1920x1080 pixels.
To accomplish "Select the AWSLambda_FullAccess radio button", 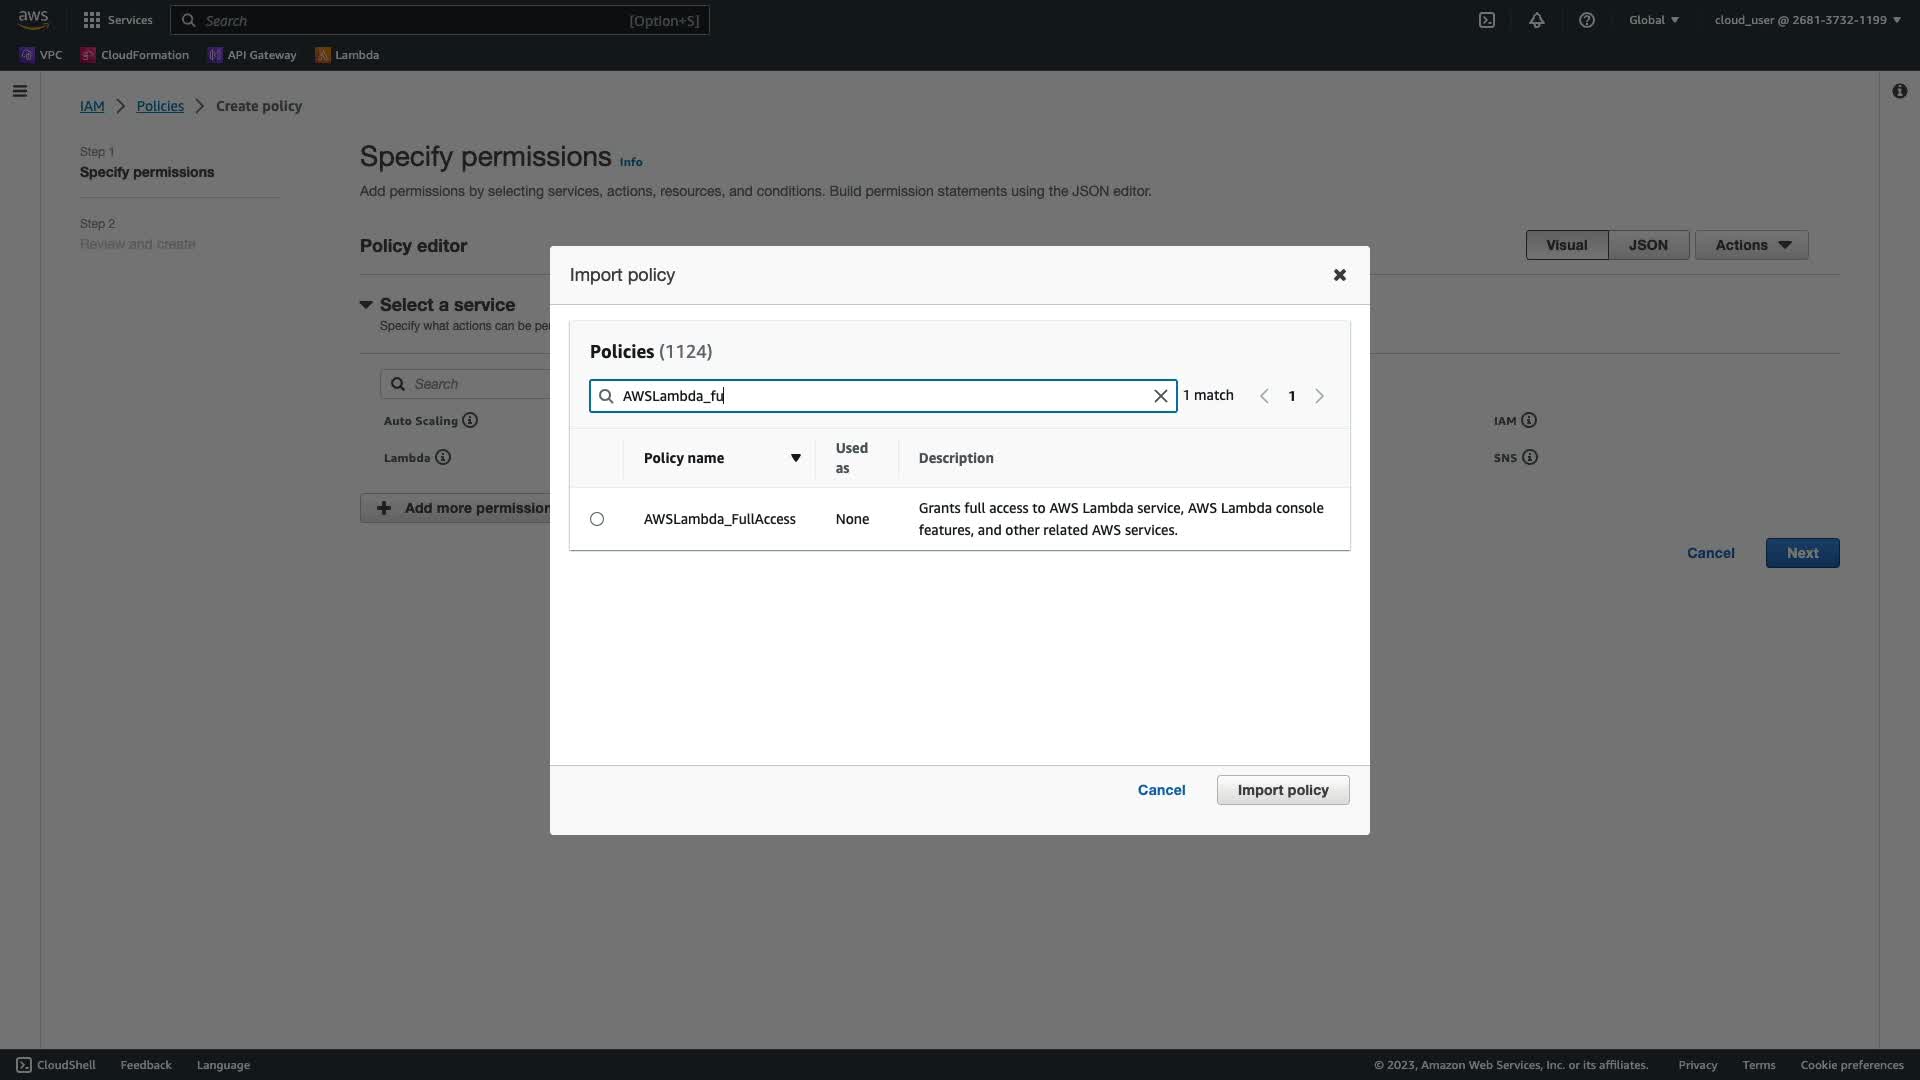I will coord(597,519).
